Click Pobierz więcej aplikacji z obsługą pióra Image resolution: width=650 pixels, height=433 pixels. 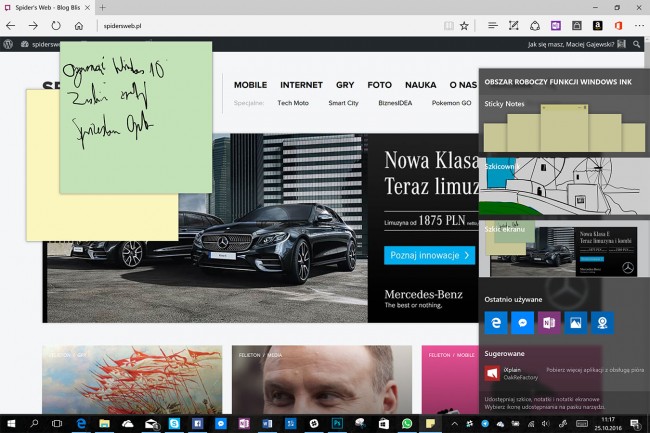(595, 370)
